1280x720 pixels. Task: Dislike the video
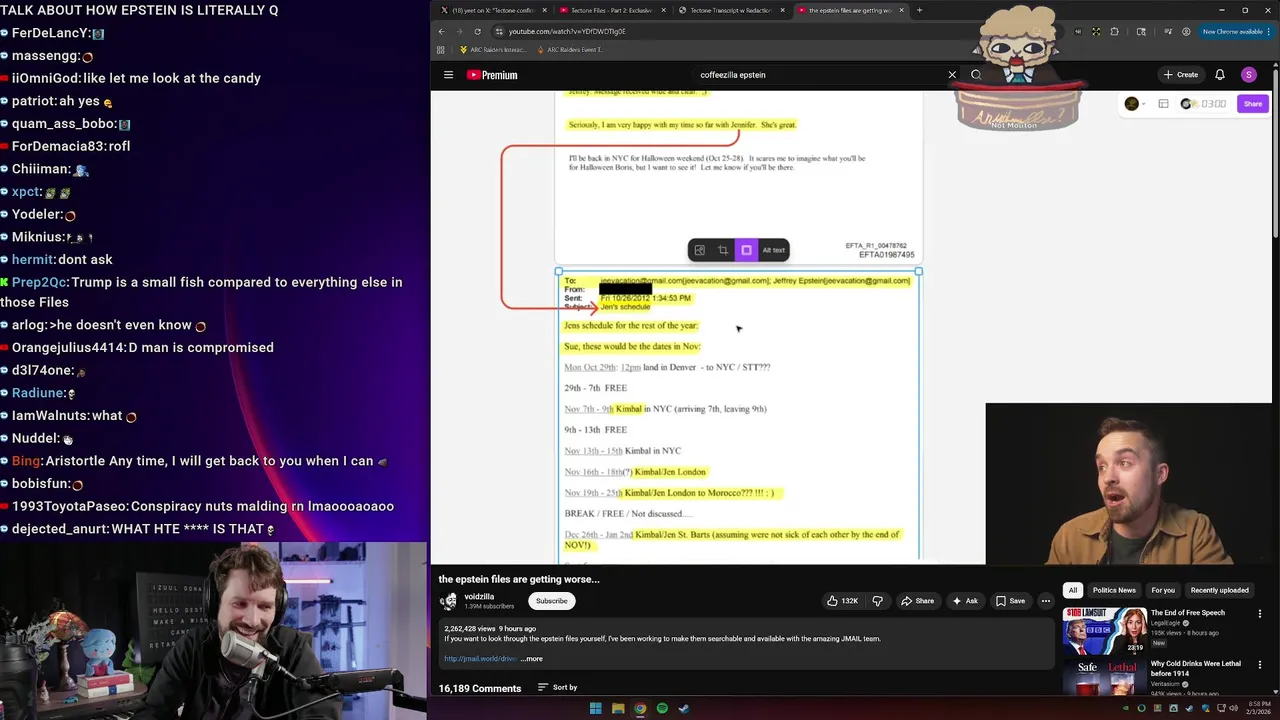click(878, 601)
